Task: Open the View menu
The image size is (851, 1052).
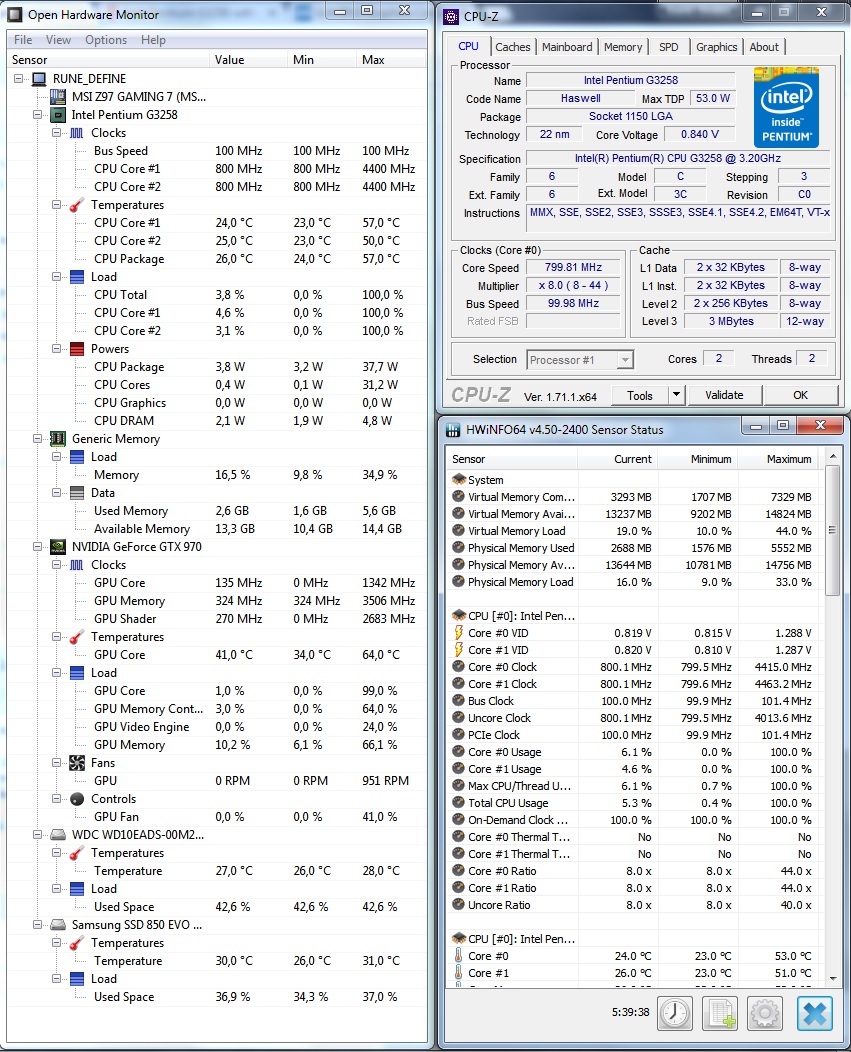Action: pyautogui.click(x=58, y=40)
